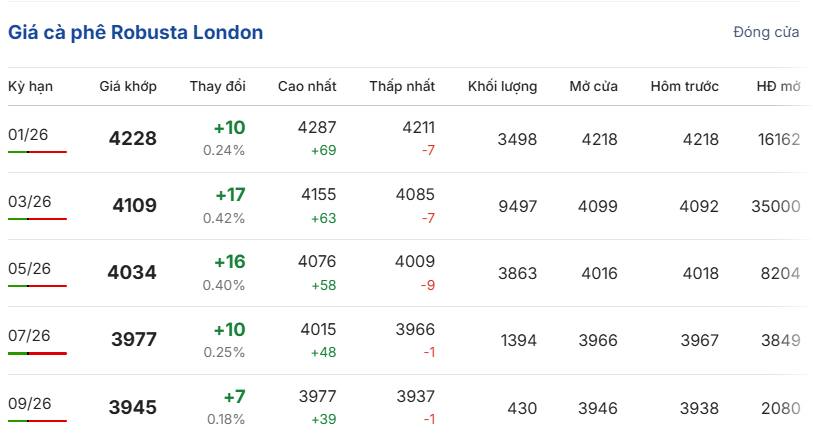Click the 'Mở cửa' column header
The height and width of the screenshot is (439, 813).
tap(593, 86)
